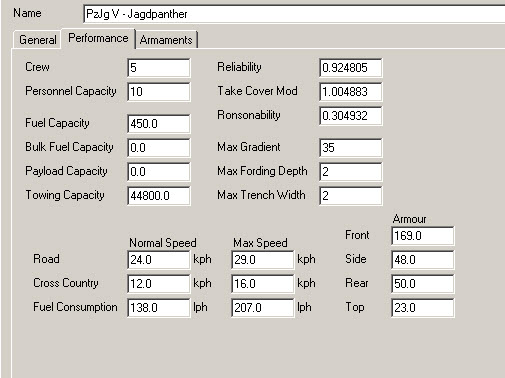The height and width of the screenshot is (378, 505).
Task: Click the Top armour field
Action: (x=423, y=308)
